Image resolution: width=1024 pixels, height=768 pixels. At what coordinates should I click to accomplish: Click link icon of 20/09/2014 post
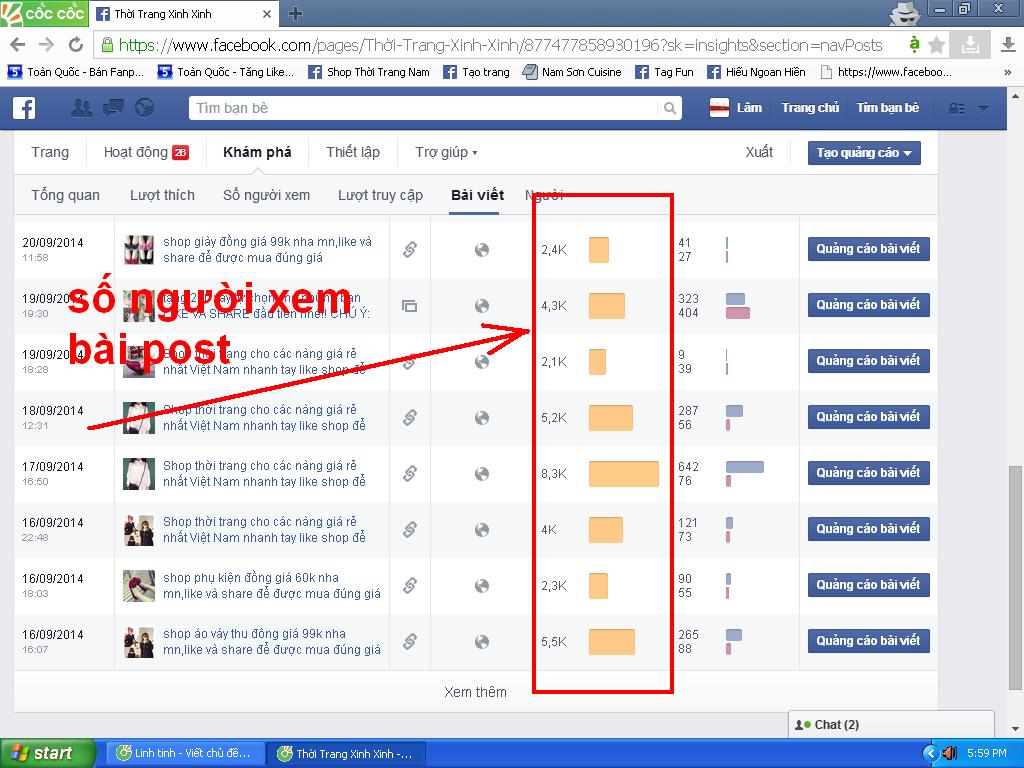tap(410, 249)
